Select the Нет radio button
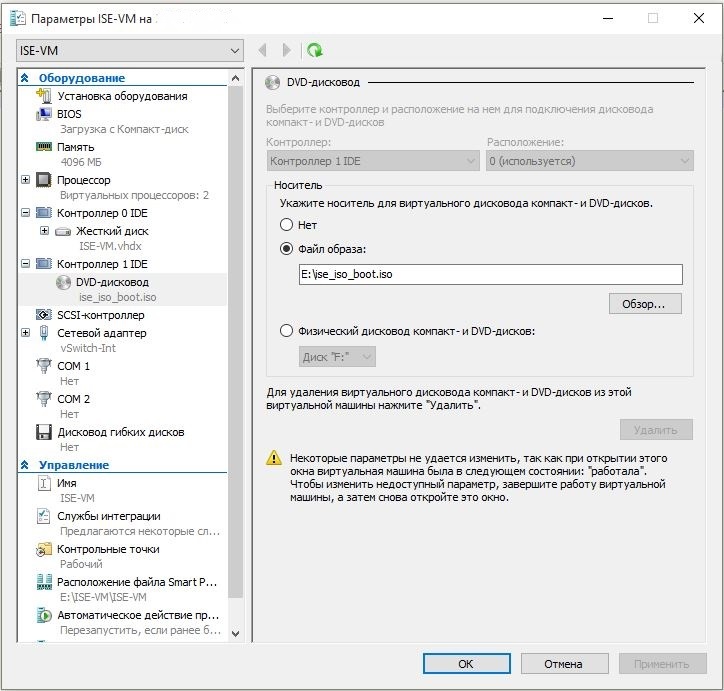Image resolution: width=724 pixels, height=691 pixels. [x=287, y=225]
